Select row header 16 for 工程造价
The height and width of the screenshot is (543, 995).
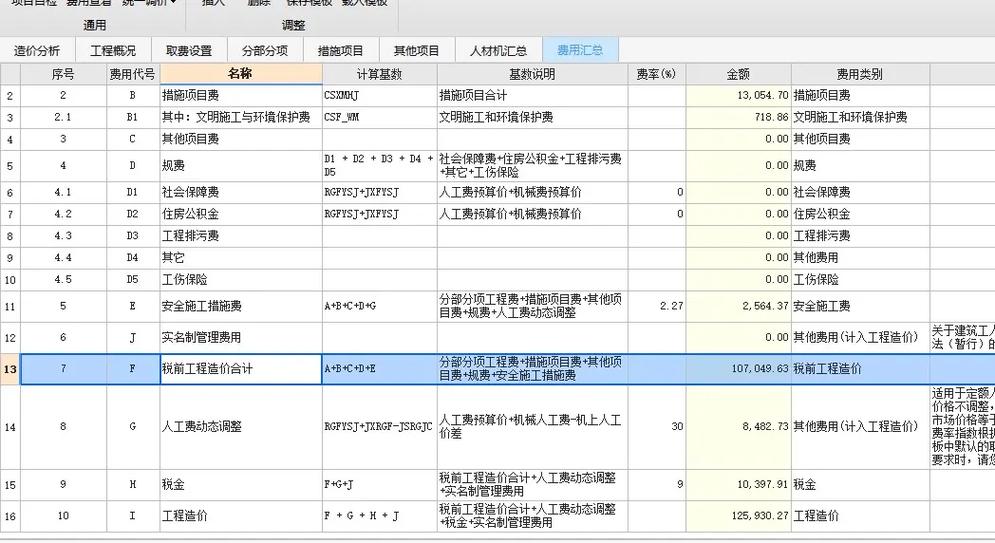point(10,516)
